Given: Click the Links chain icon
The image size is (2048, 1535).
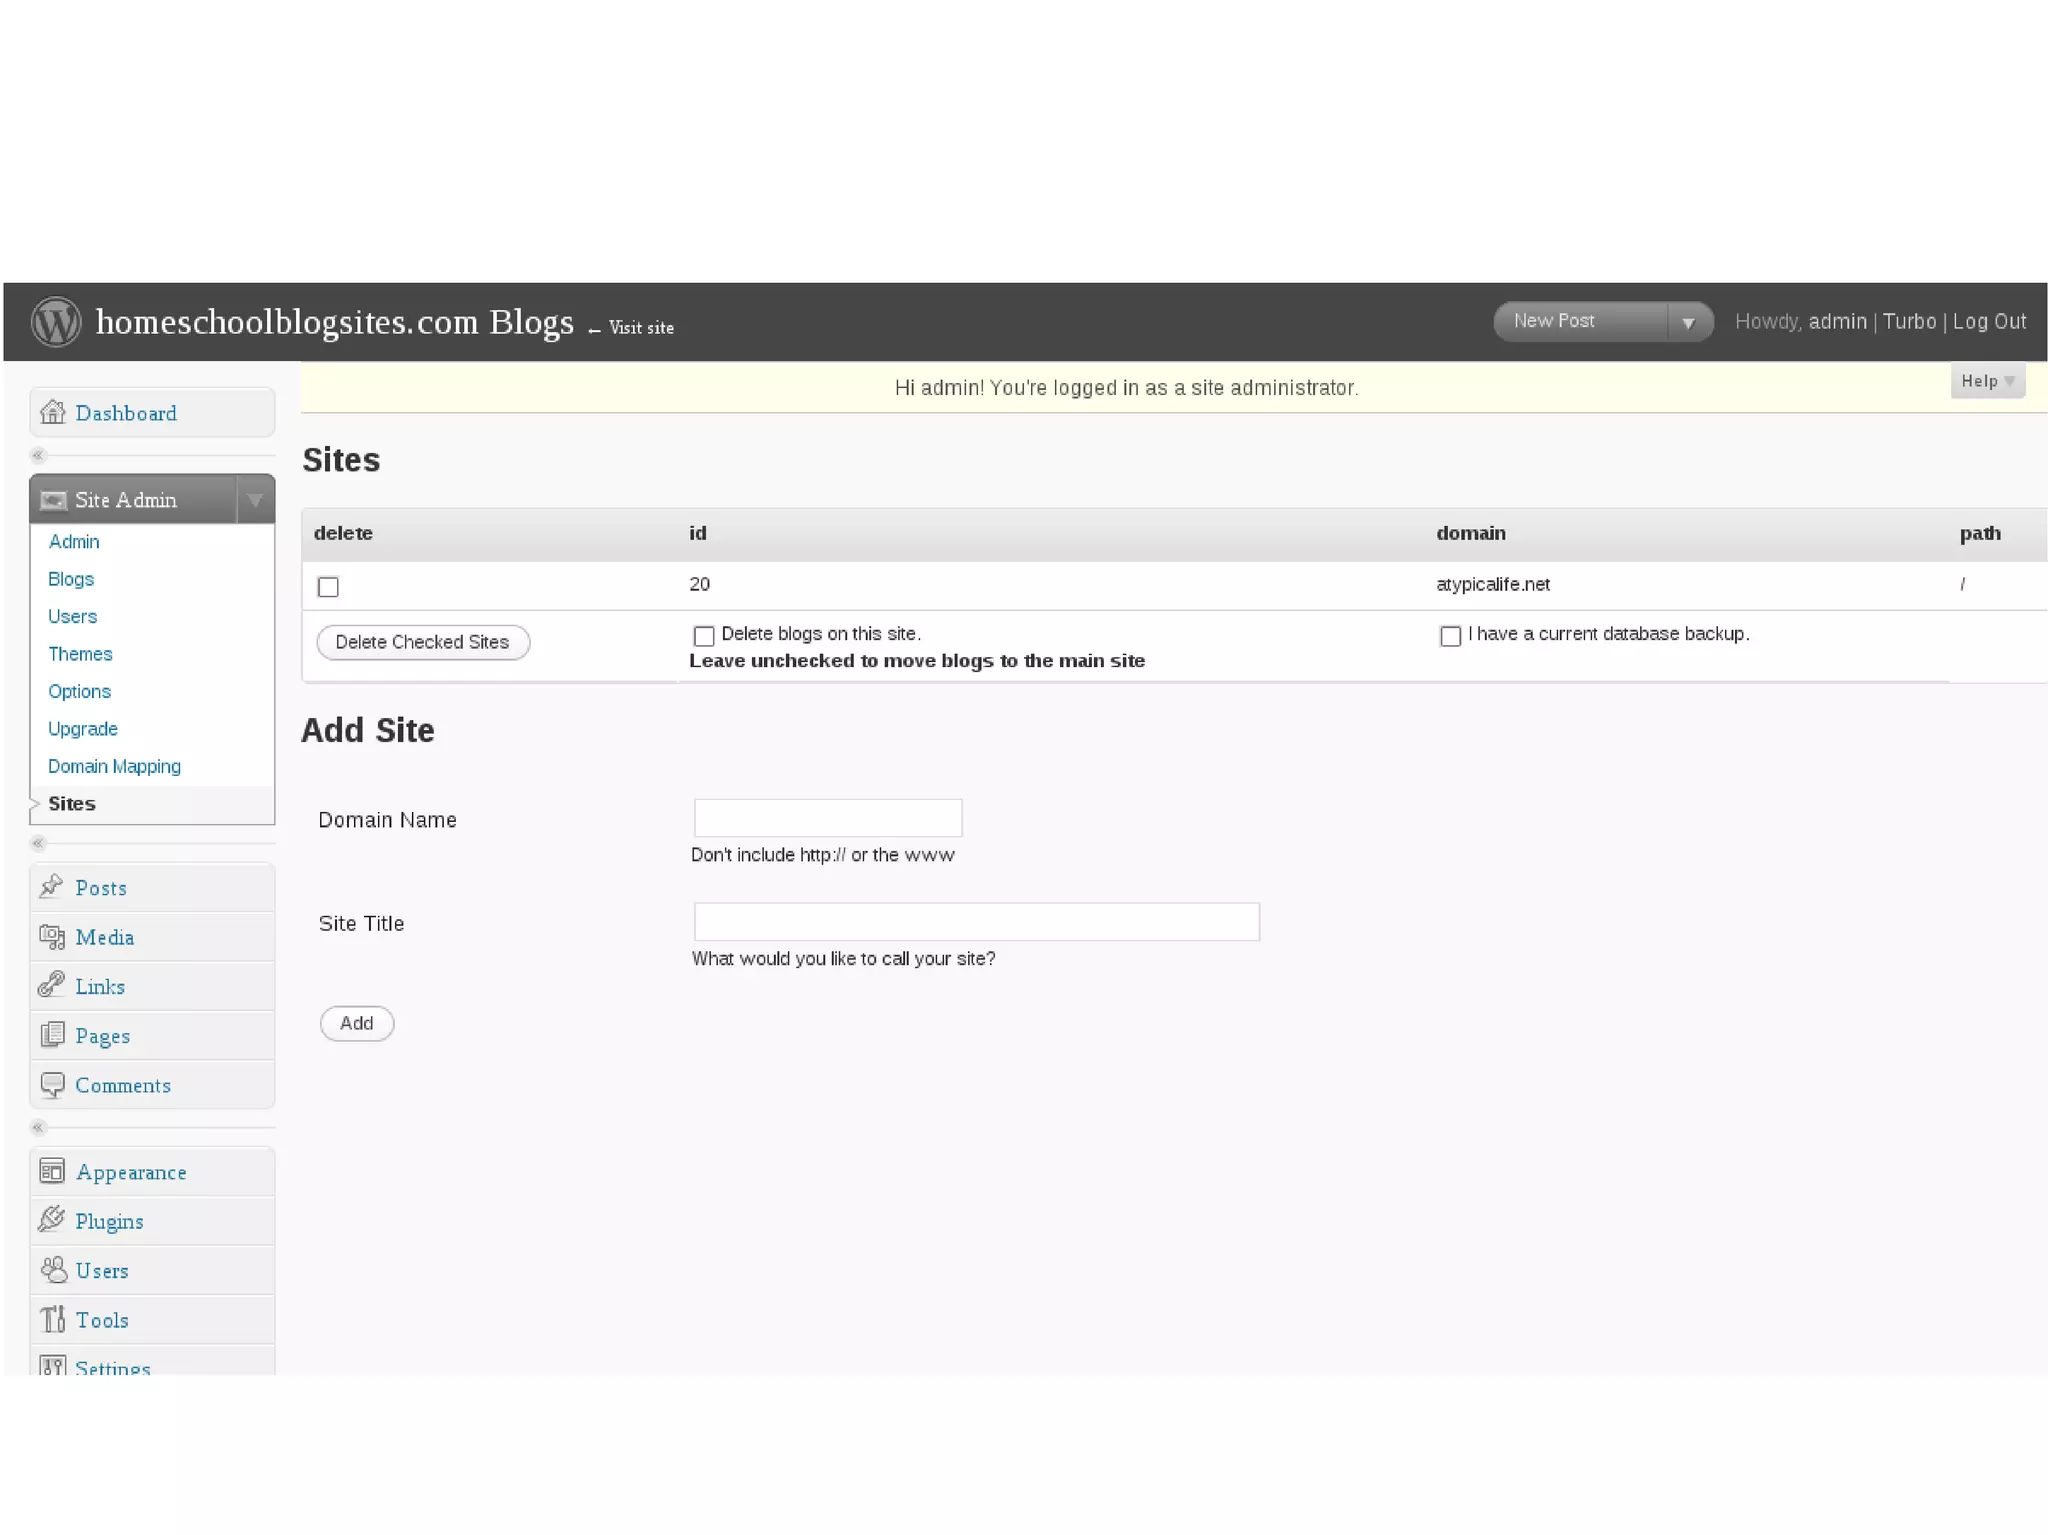Looking at the screenshot, I should coord(52,986).
